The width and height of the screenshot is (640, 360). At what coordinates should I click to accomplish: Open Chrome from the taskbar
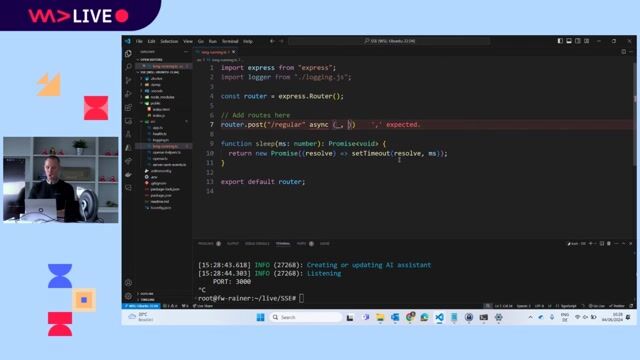pyautogui.click(x=410, y=317)
